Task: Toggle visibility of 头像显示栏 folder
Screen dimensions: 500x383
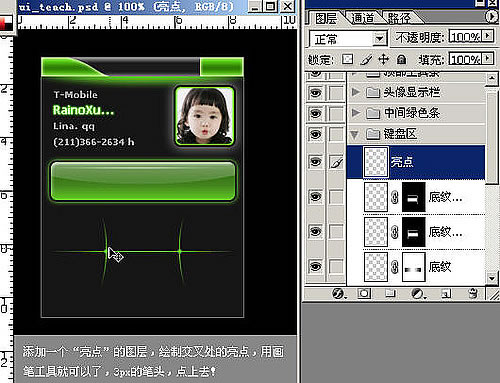Action: click(315, 92)
